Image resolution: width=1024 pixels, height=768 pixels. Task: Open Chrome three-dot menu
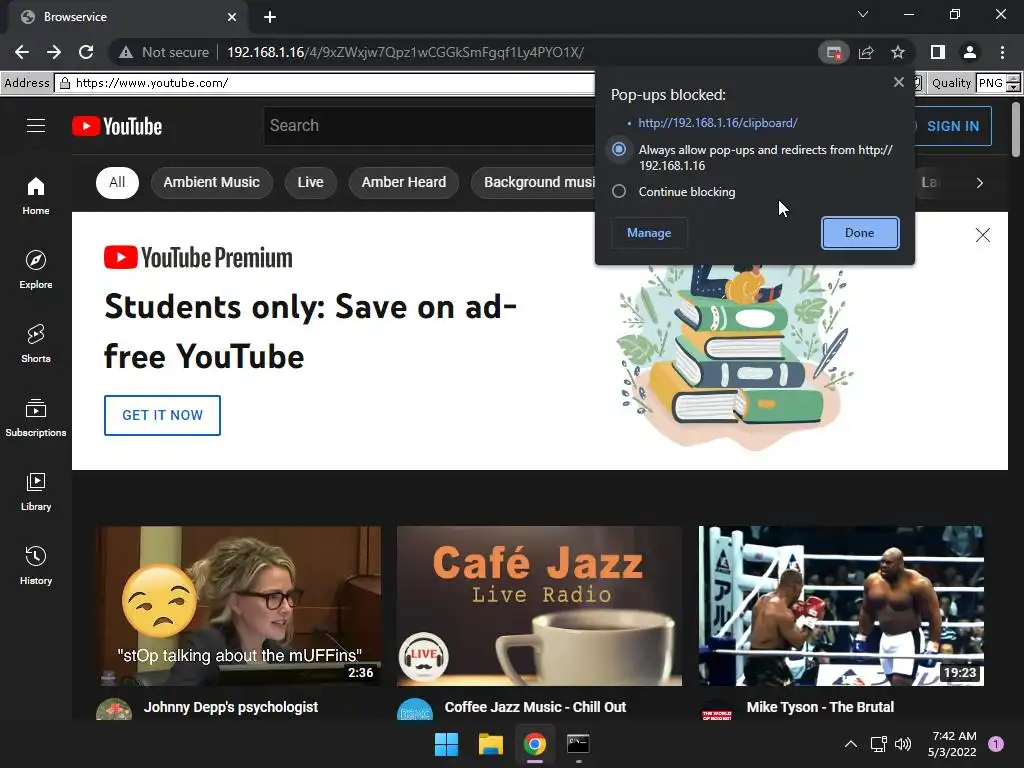pyautogui.click(x=1002, y=52)
